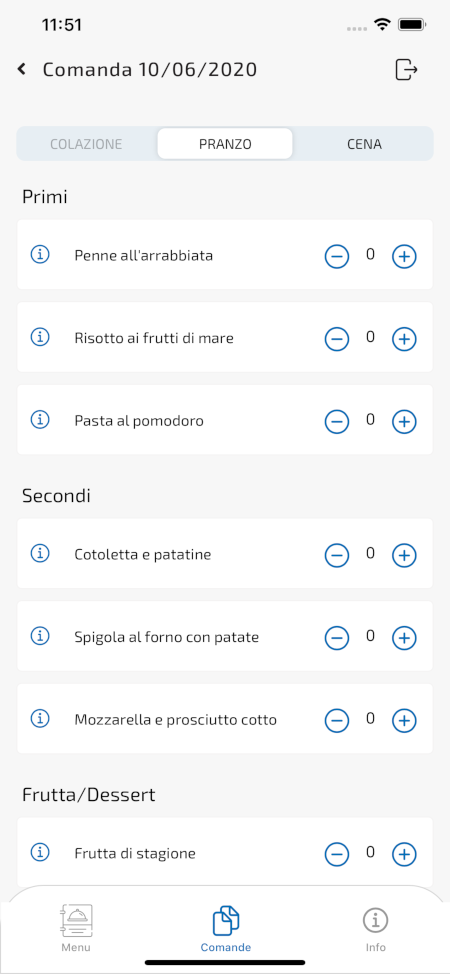Decrease Penne all'arrabbiata quantity
450x974 pixels.
(337, 257)
